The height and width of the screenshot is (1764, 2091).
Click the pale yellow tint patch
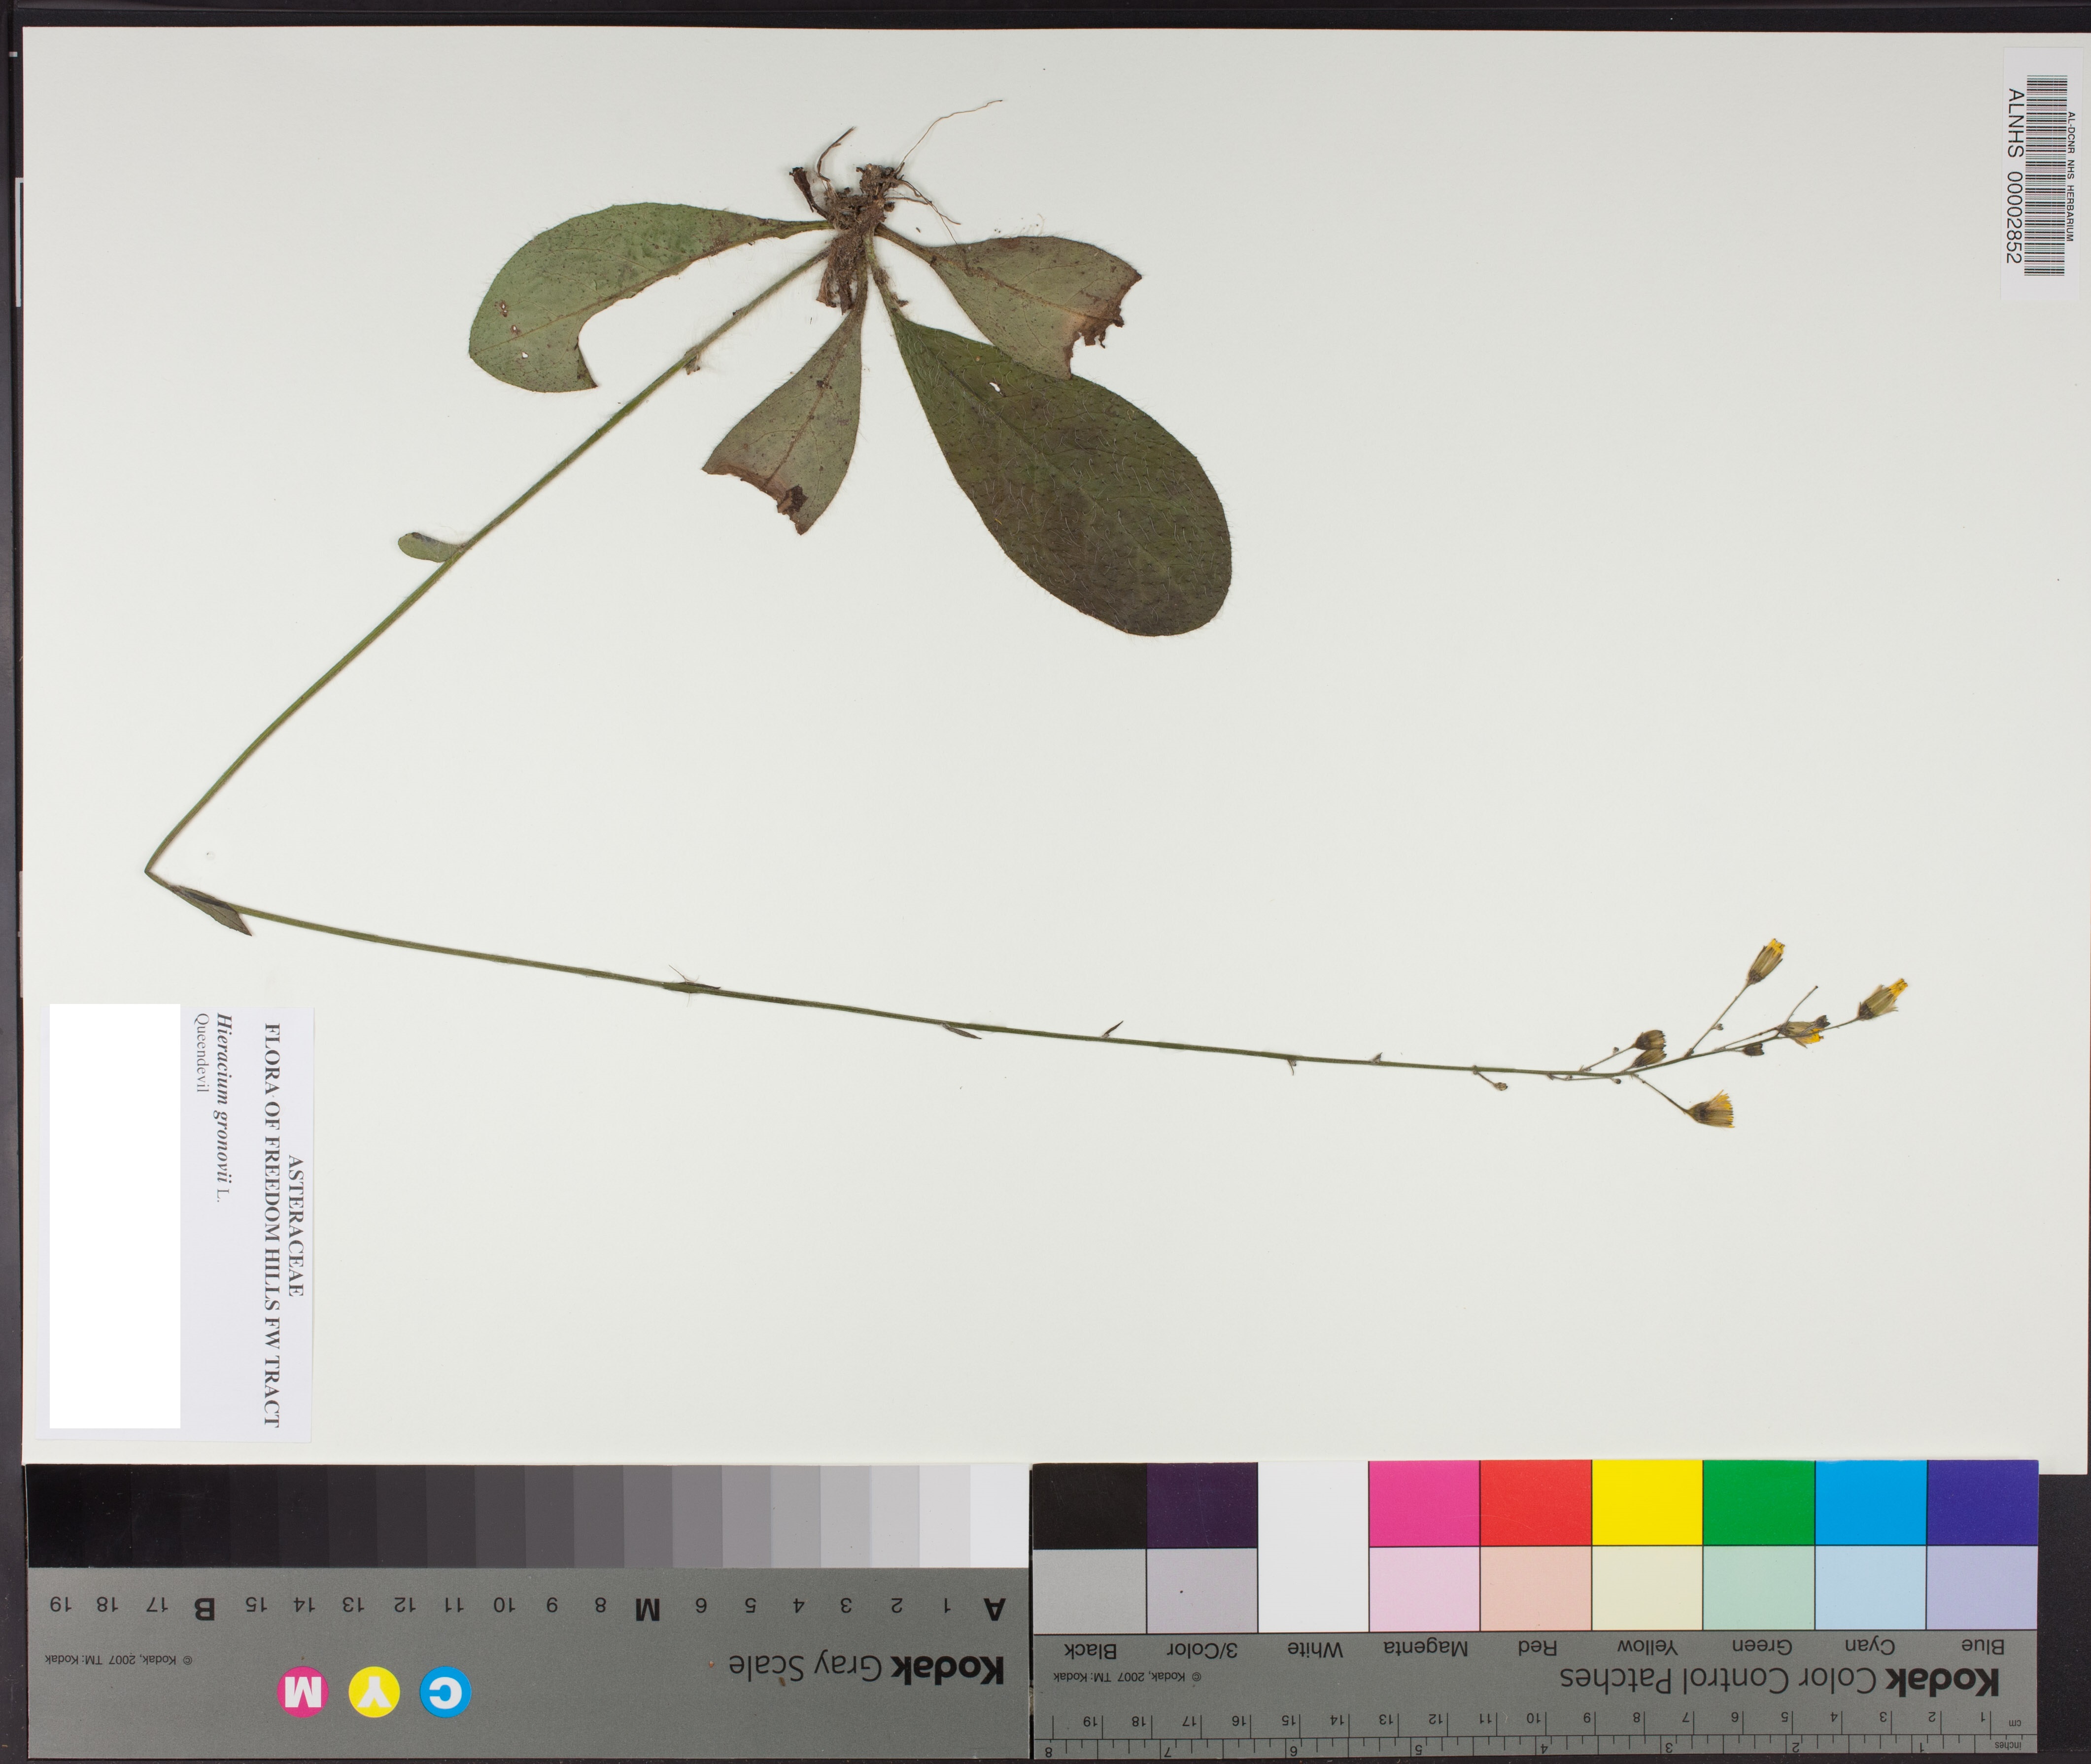pos(1646,1589)
